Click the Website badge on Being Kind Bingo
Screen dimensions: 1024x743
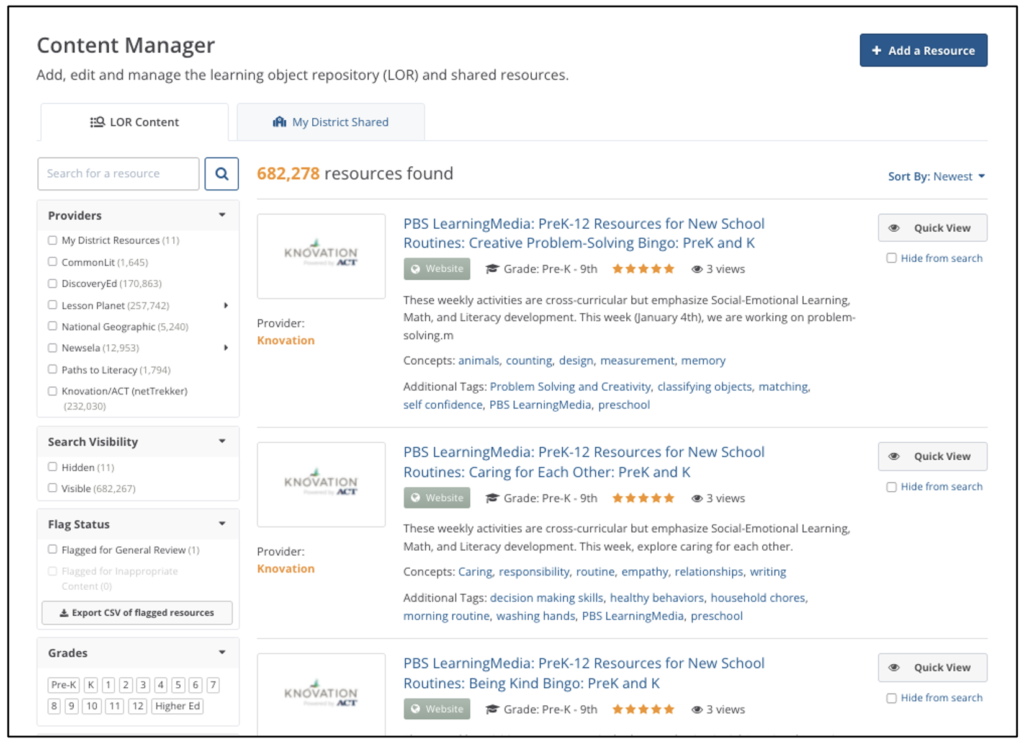(436, 709)
